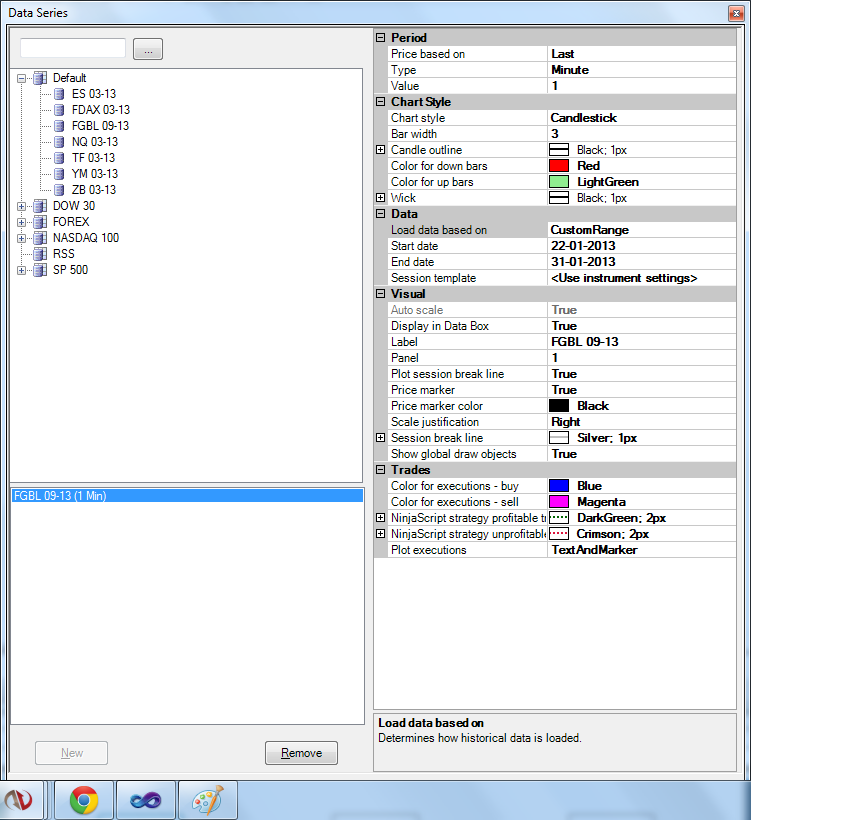Screen dimensions: 846x820
Task: Open Google Chrome from the taskbar
Action: point(84,800)
